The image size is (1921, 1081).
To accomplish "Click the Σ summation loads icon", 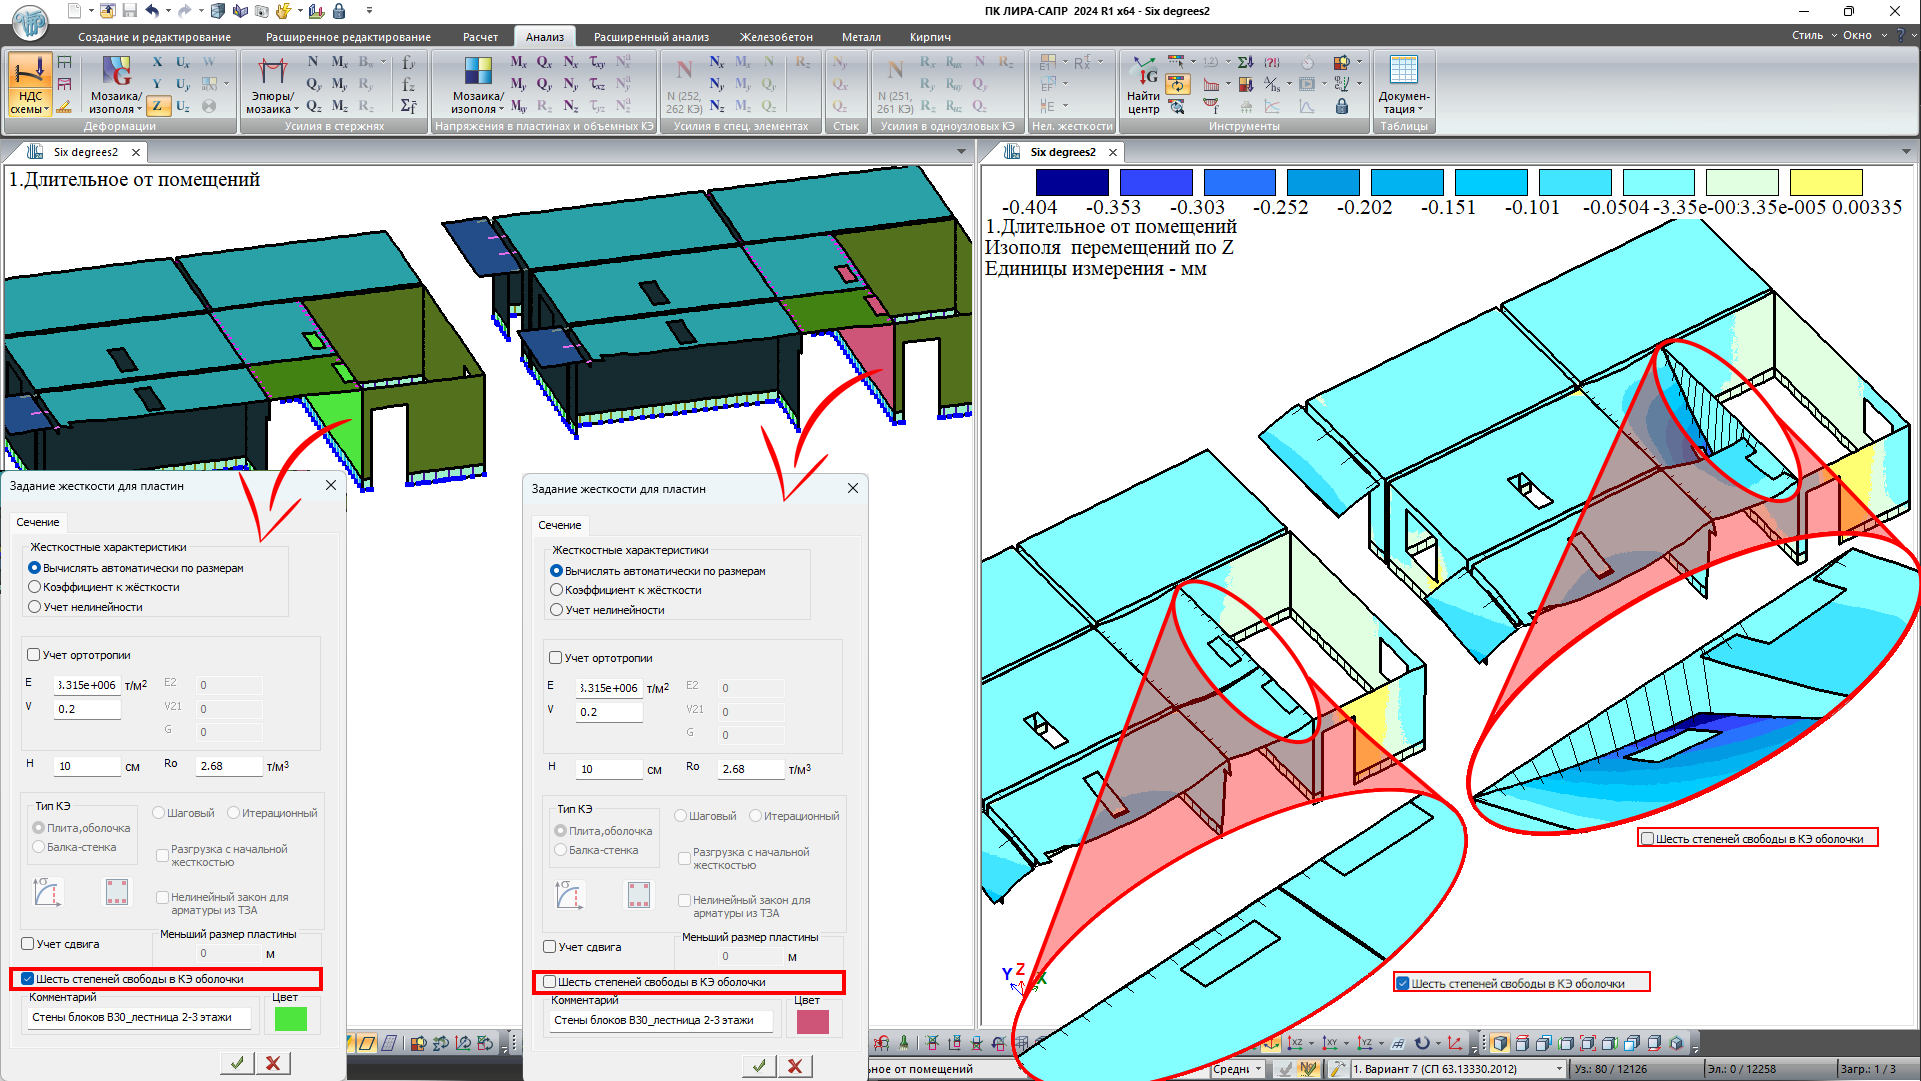I will click(1245, 62).
